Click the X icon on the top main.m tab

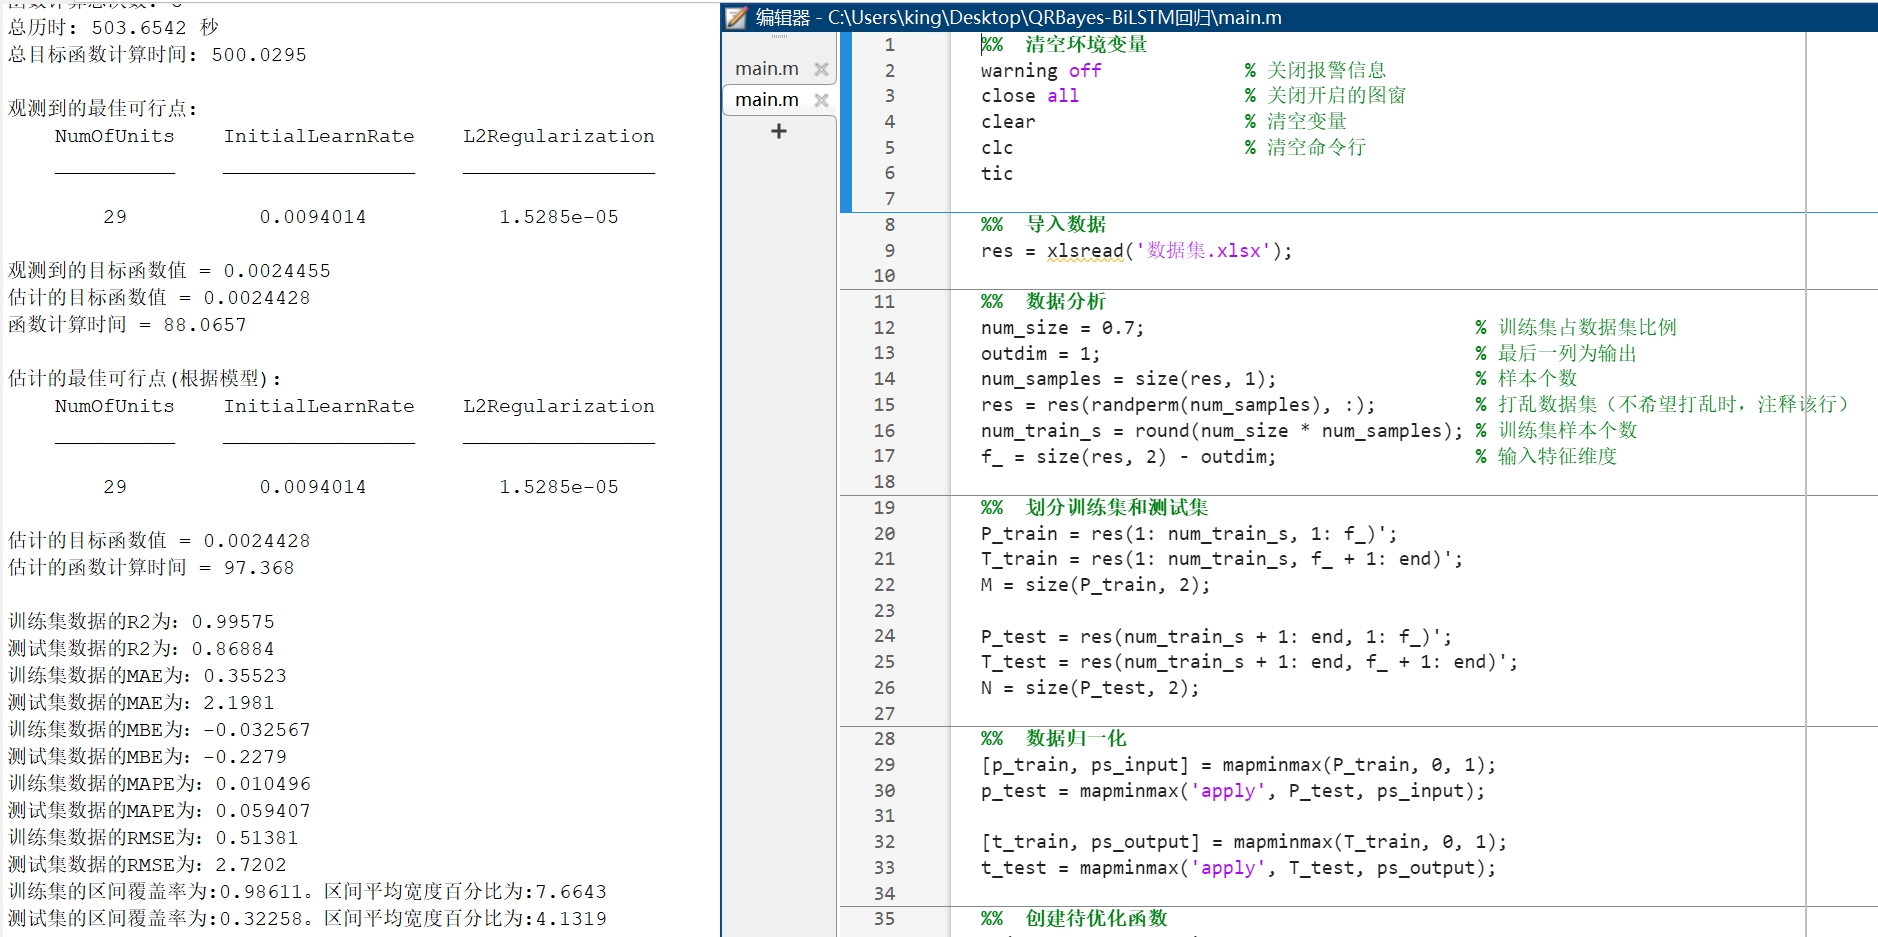click(x=822, y=68)
